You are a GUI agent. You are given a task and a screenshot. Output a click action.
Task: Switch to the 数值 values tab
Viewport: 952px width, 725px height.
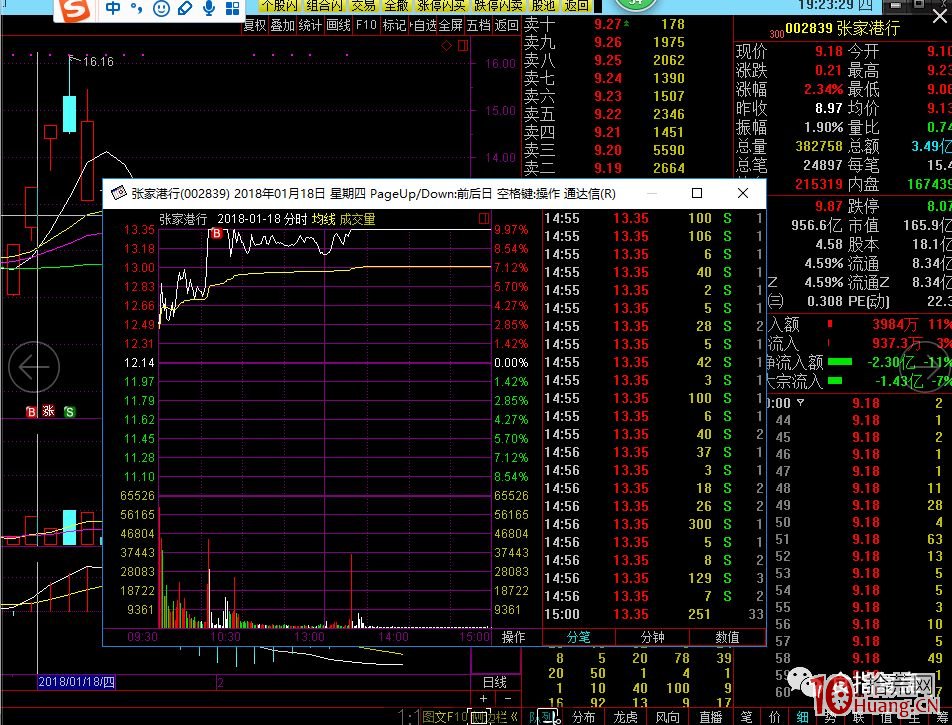727,637
